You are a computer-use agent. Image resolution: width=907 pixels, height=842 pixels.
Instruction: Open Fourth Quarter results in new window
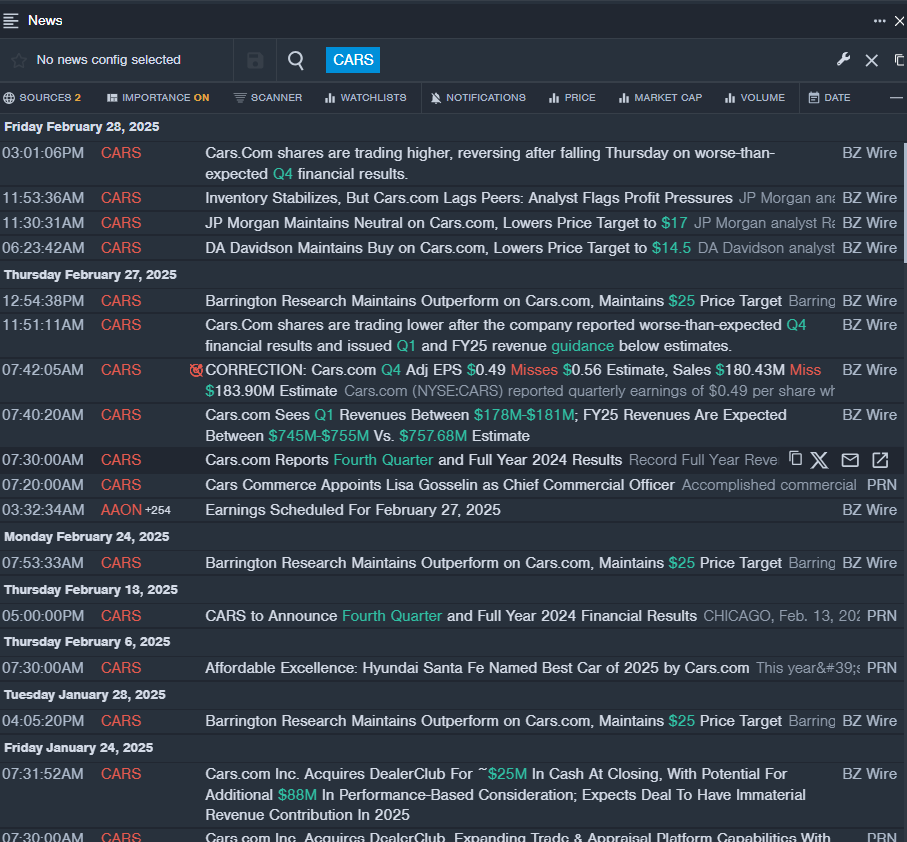coord(880,460)
